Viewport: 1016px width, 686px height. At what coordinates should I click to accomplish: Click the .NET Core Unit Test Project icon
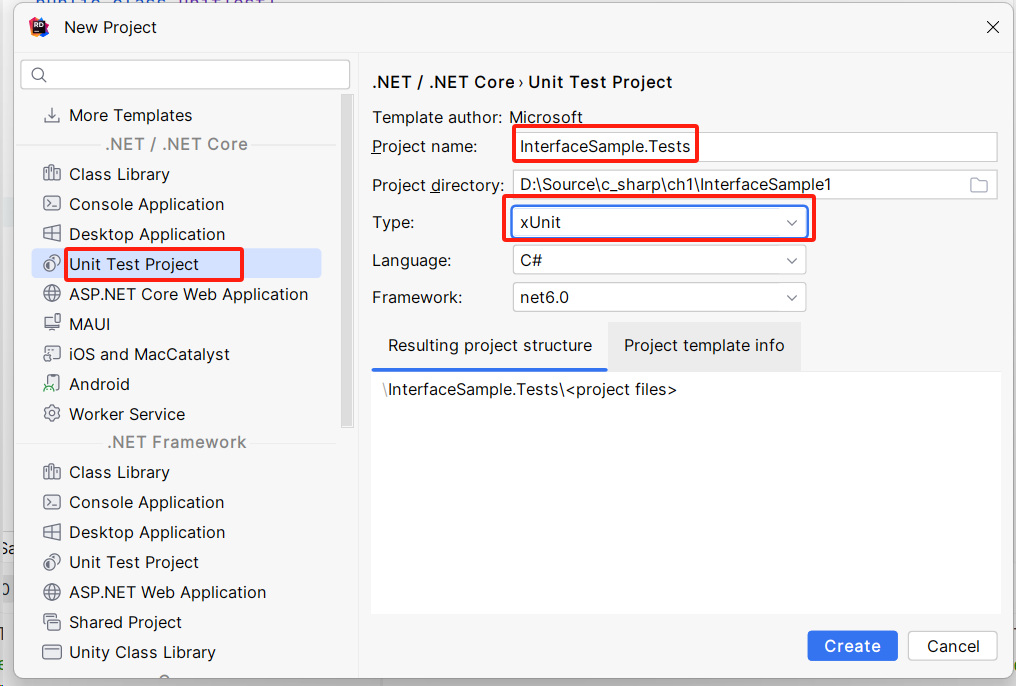(52, 264)
